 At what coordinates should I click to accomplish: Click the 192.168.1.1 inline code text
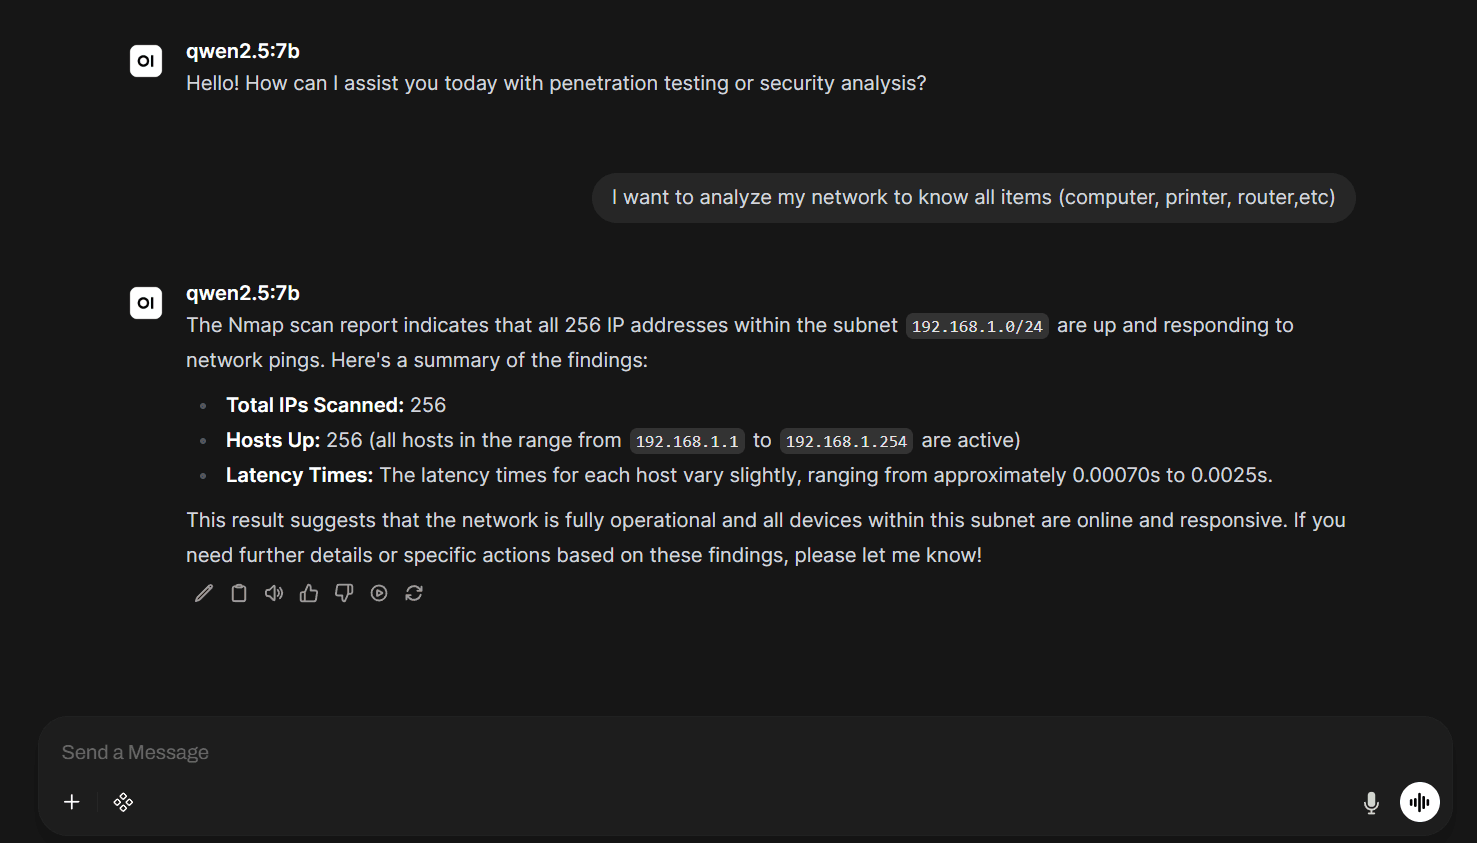[687, 441]
